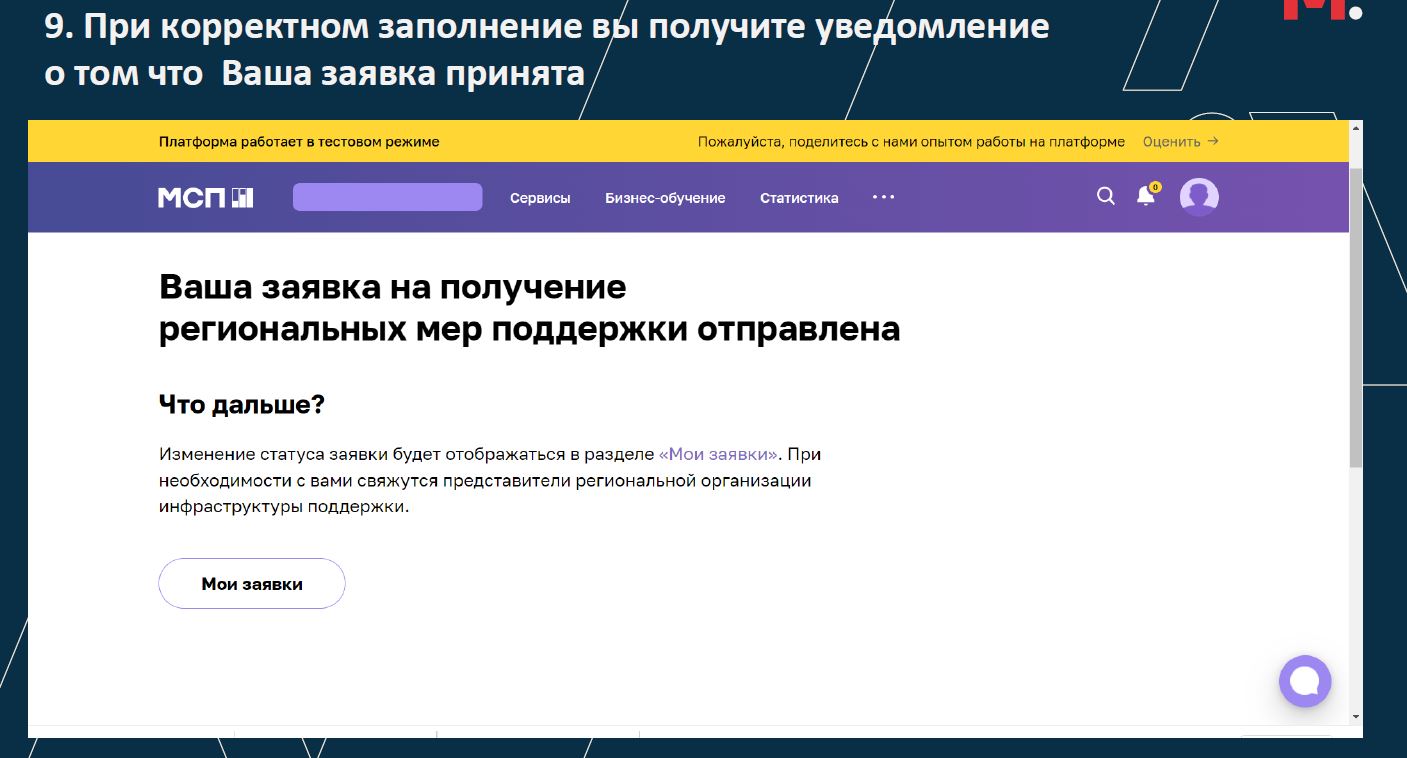Select Статистика in the navigation bar

coord(799,198)
